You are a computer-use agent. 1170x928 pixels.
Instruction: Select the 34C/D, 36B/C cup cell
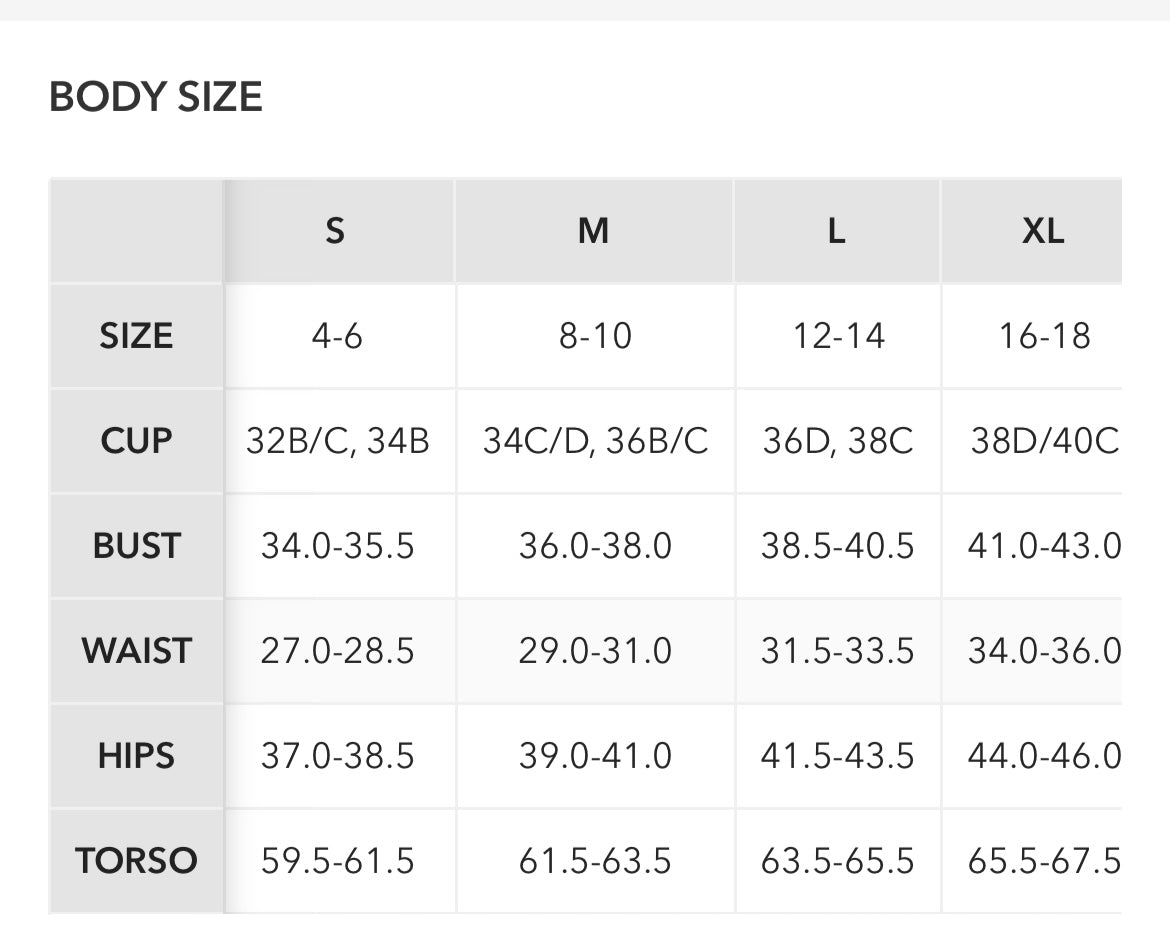tap(595, 441)
